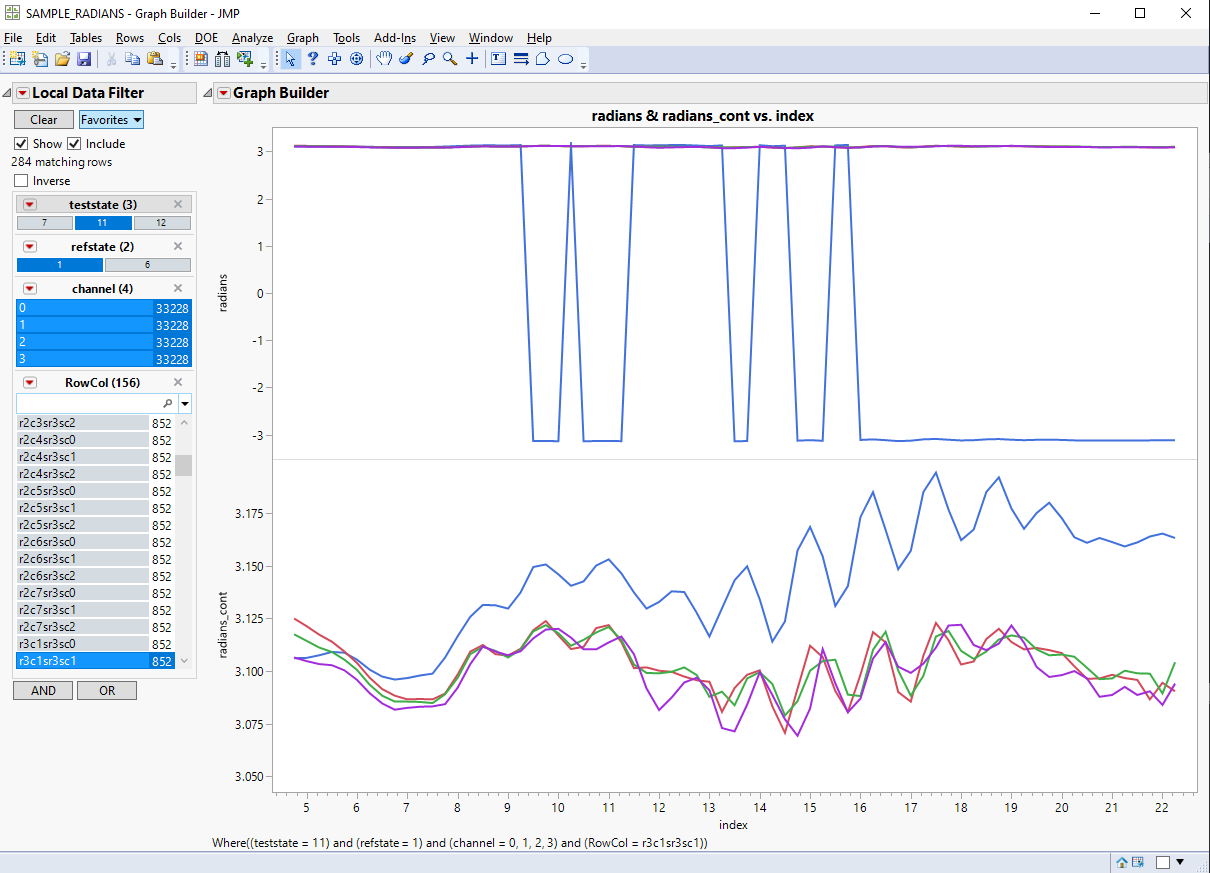
Task: Enable the Inverse filter option
Action: [22, 180]
